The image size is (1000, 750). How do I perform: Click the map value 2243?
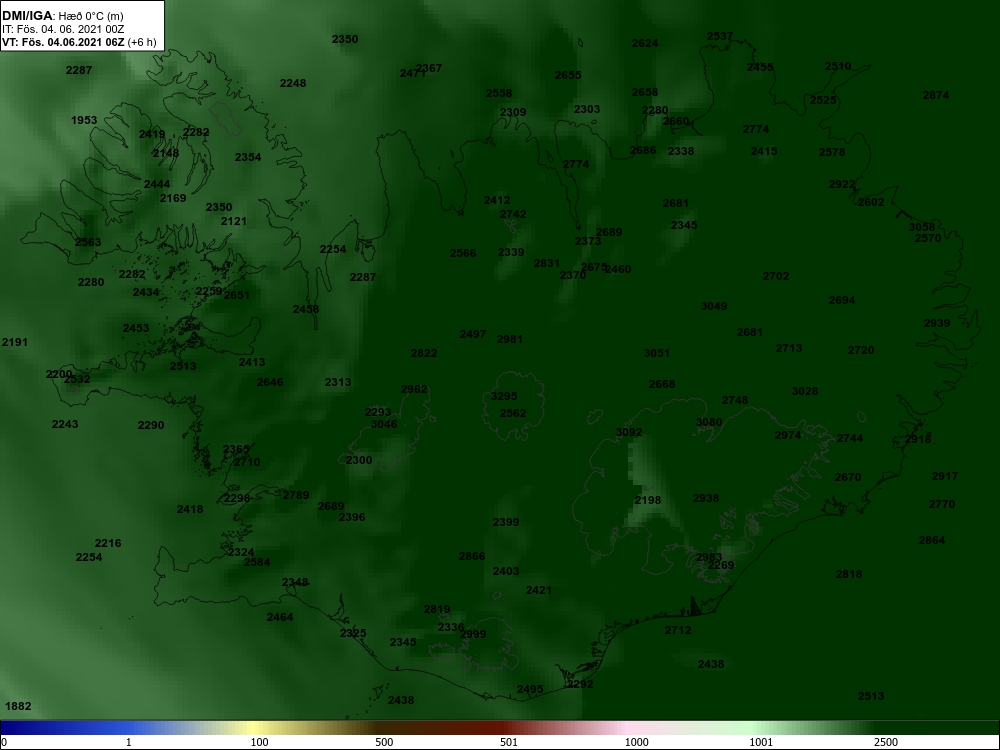(x=65, y=424)
